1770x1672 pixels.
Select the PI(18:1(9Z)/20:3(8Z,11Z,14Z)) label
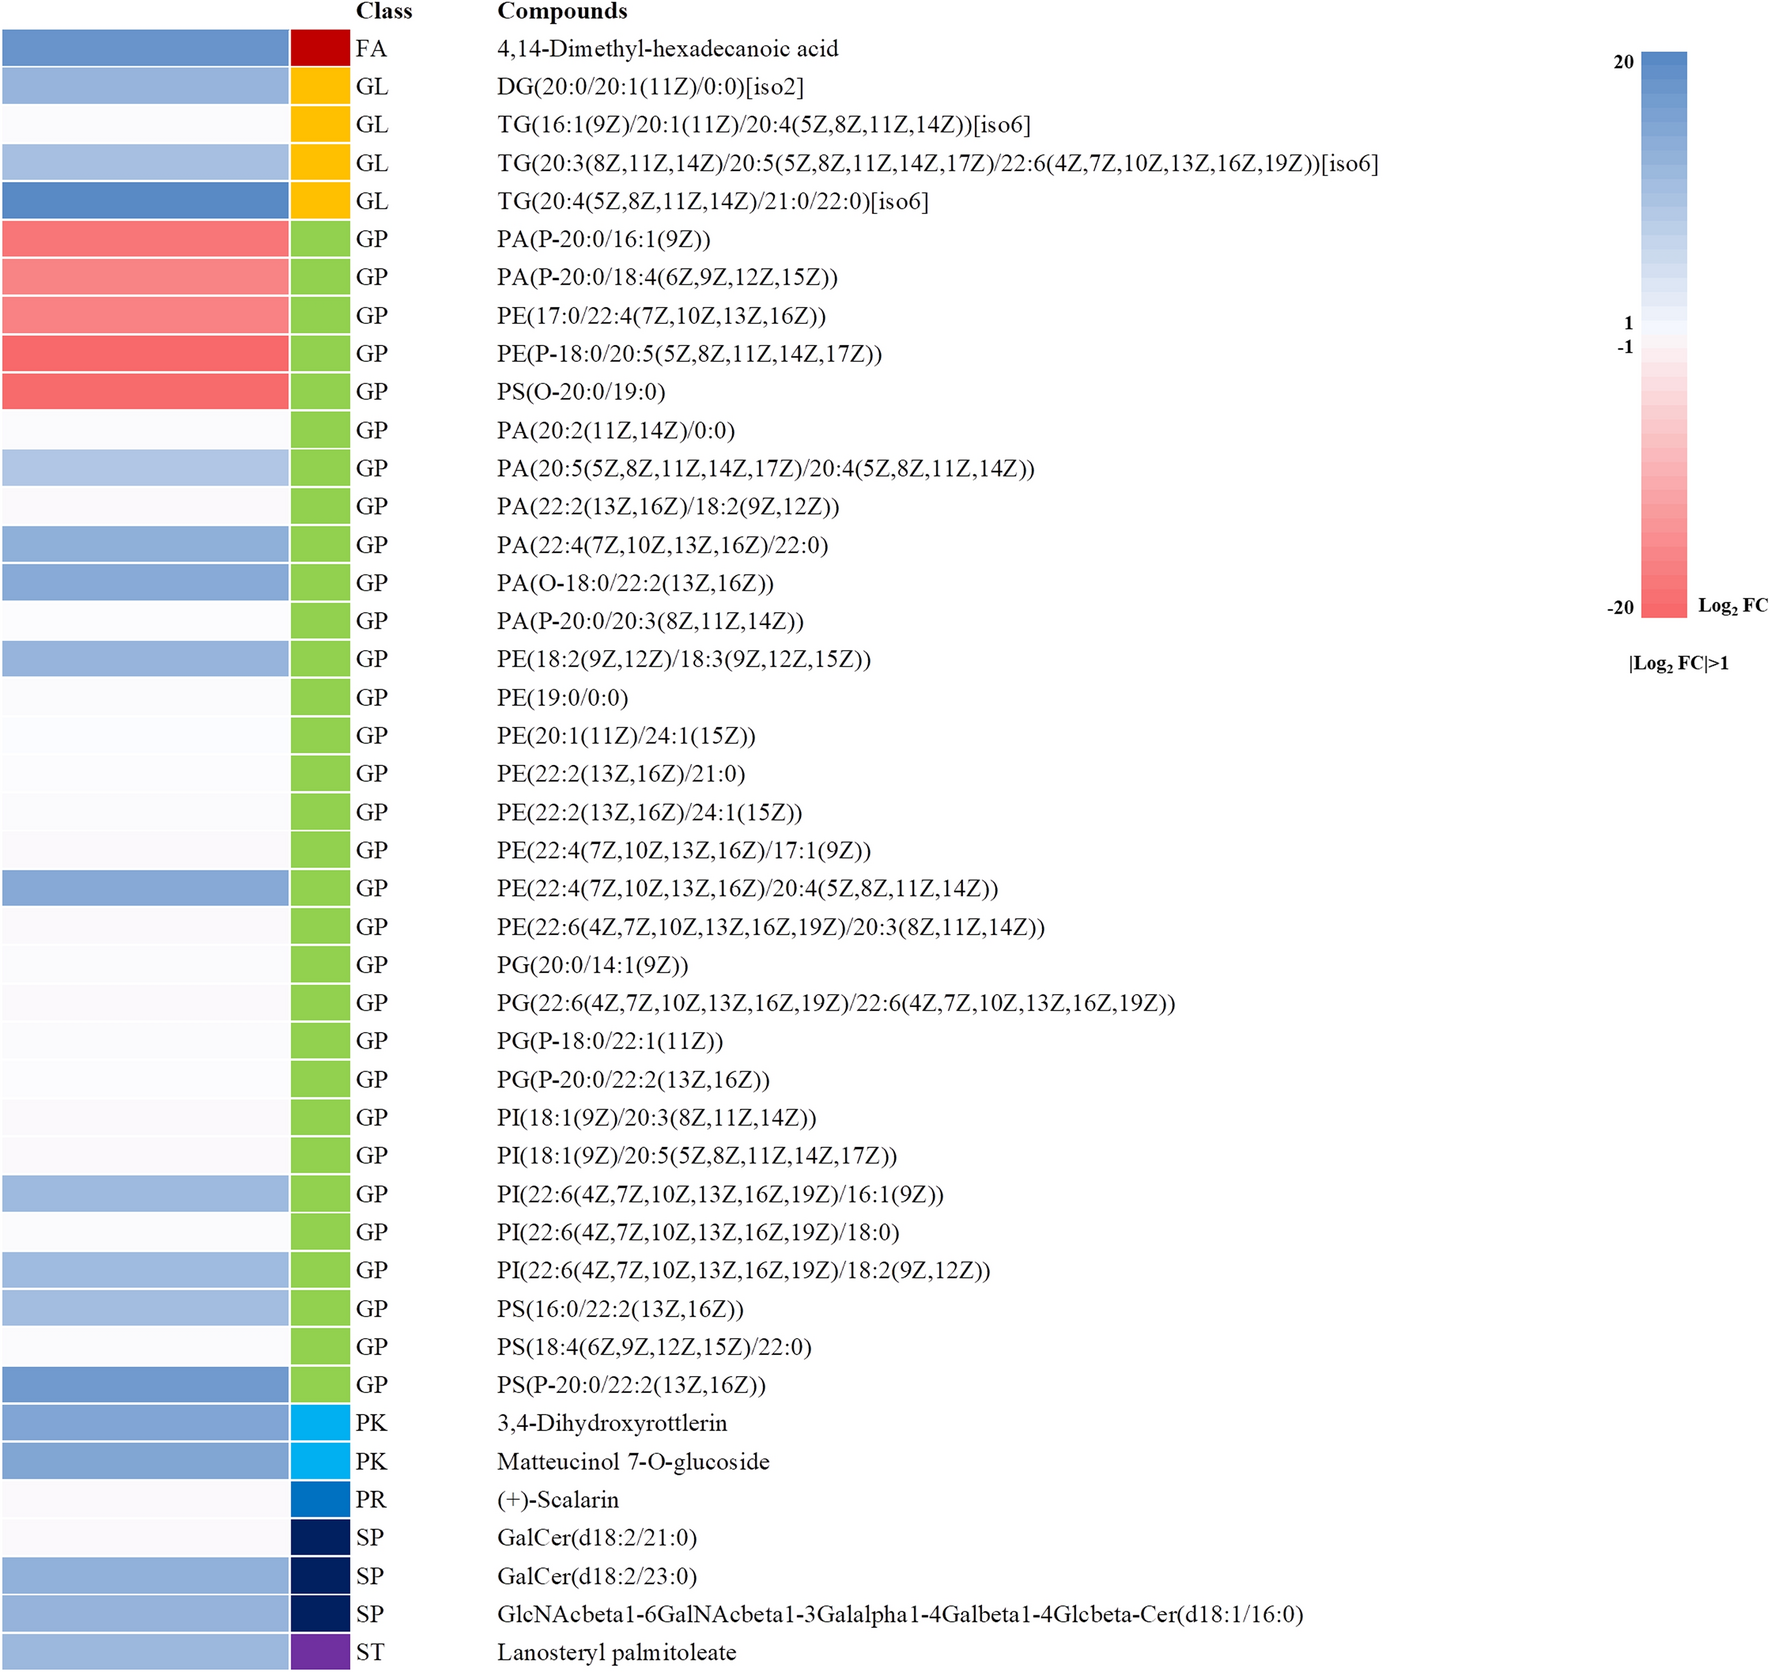pos(657,1118)
